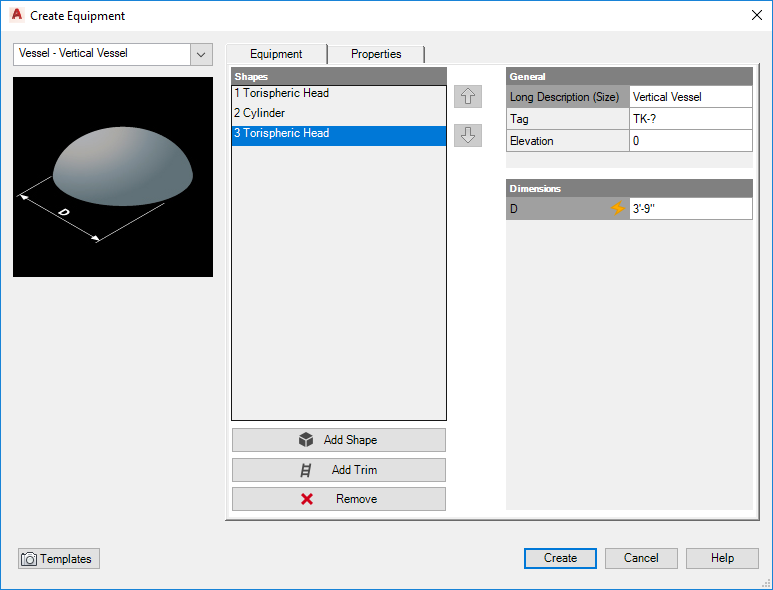
Task: Edit the Tag field TK-?
Action: [x=691, y=119]
